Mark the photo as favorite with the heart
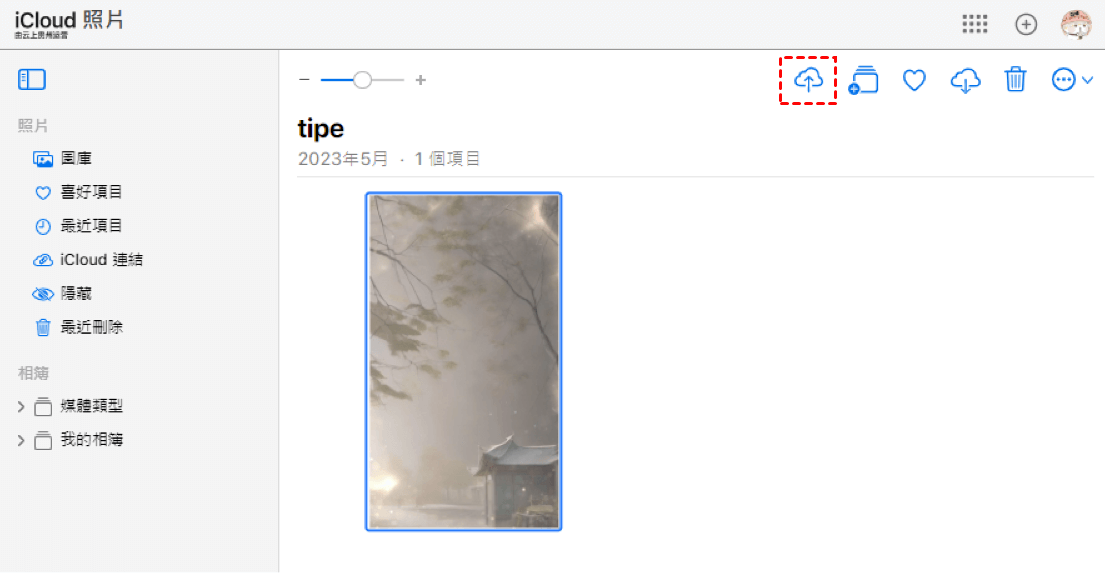1105x574 pixels. coord(914,80)
